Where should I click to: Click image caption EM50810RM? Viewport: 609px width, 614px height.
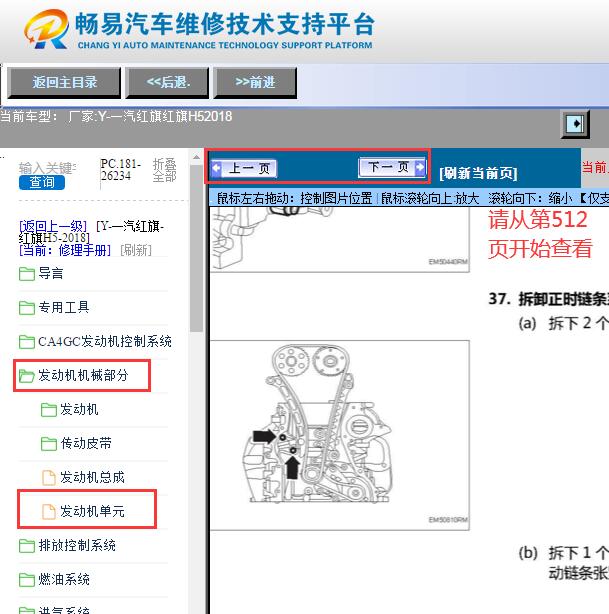[448, 520]
